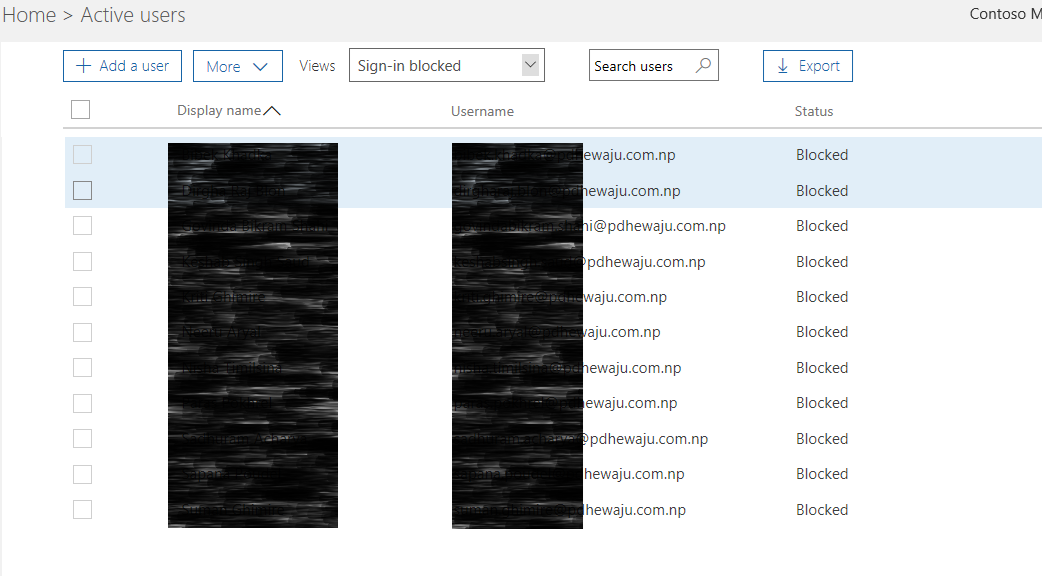
Task: Click the magnifier icon in Search users
Action: click(703, 65)
